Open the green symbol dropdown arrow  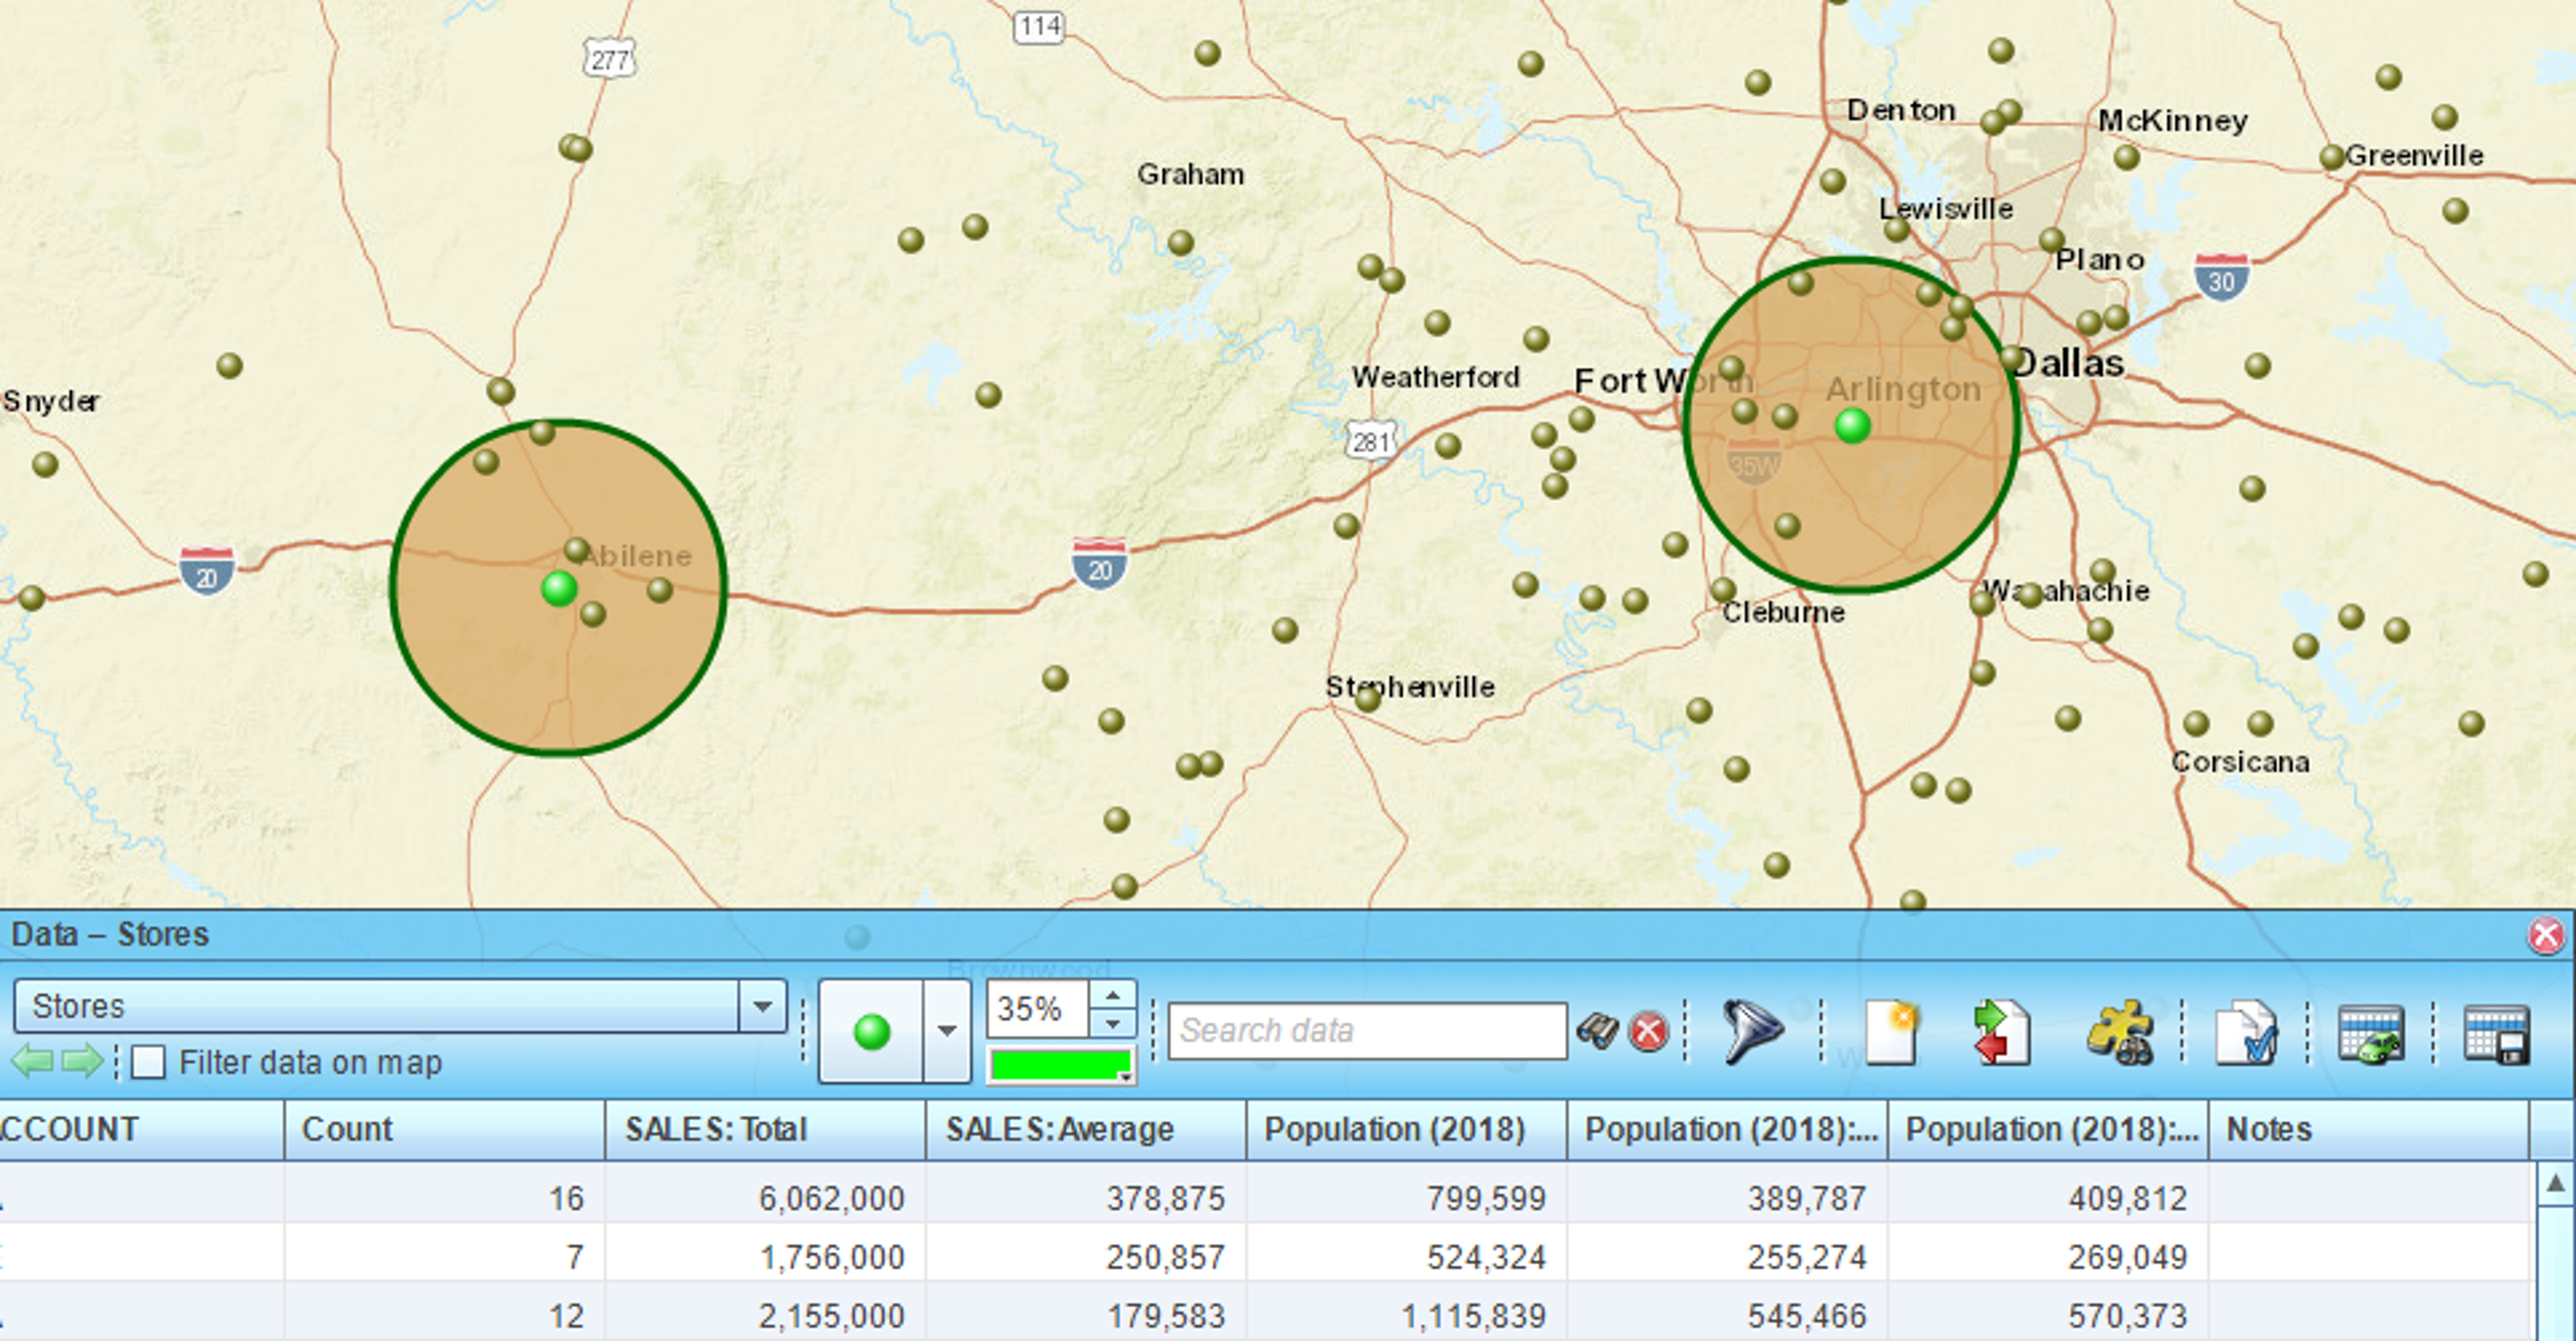point(947,1031)
